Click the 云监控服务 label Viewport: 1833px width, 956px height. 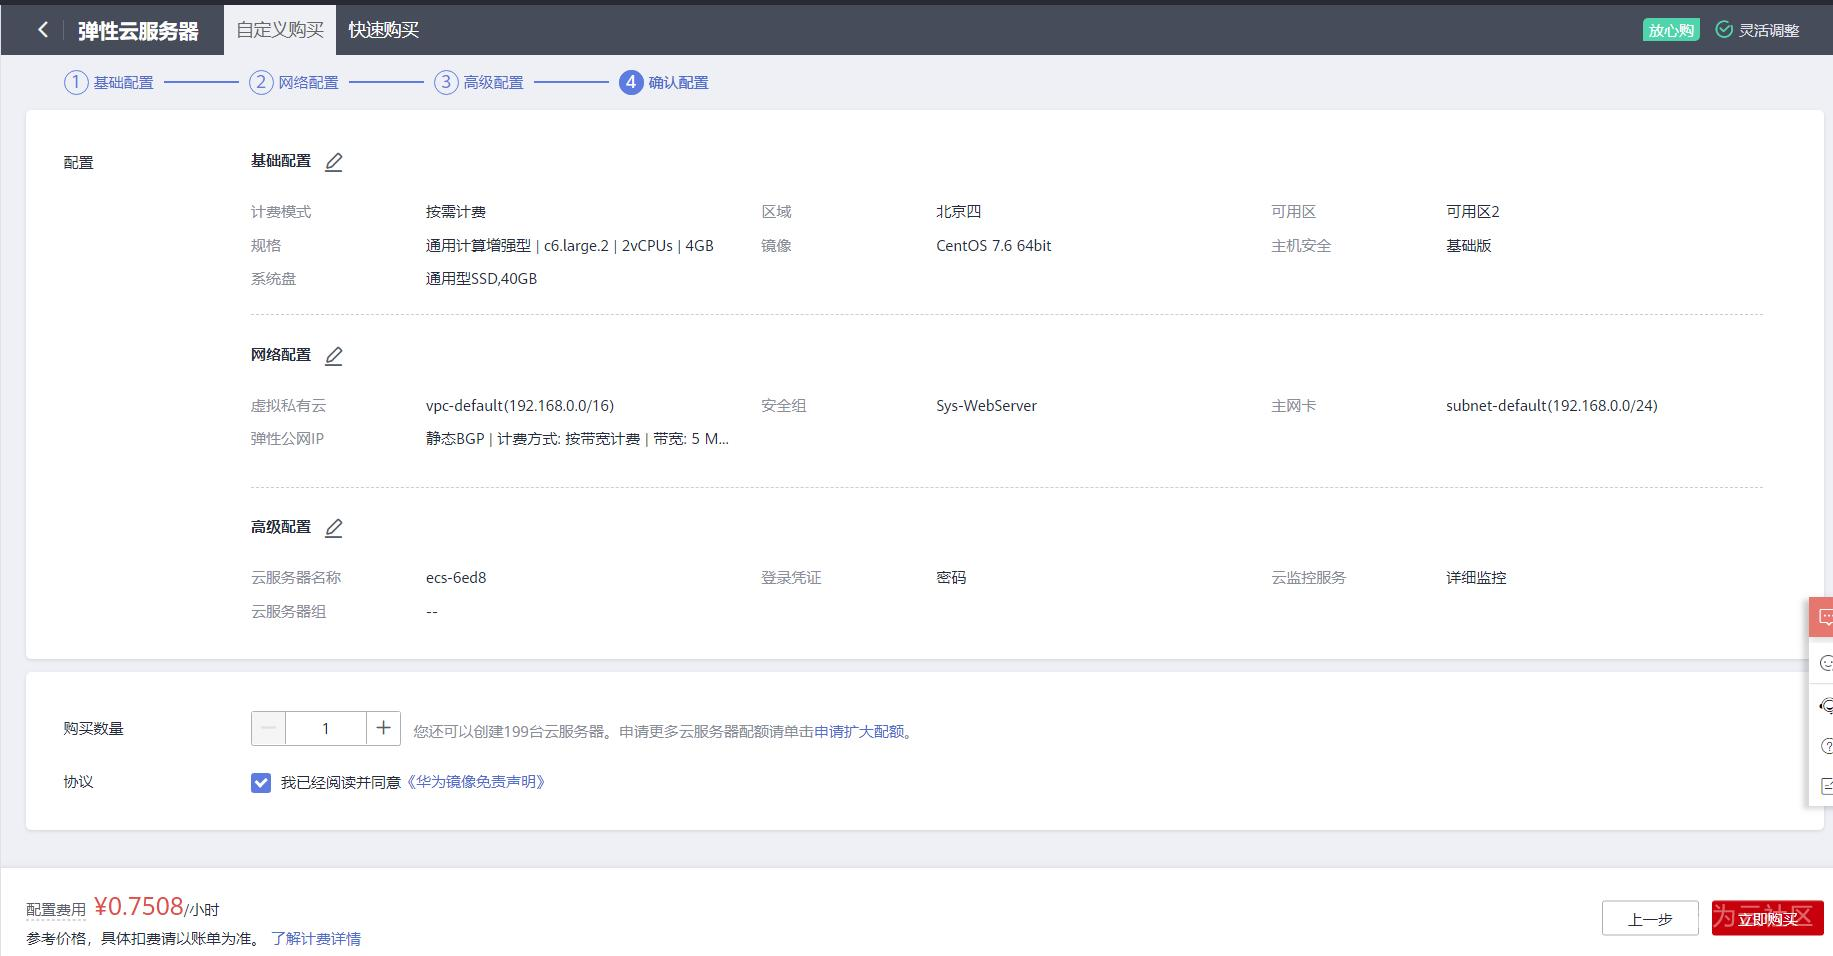click(x=1309, y=578)
